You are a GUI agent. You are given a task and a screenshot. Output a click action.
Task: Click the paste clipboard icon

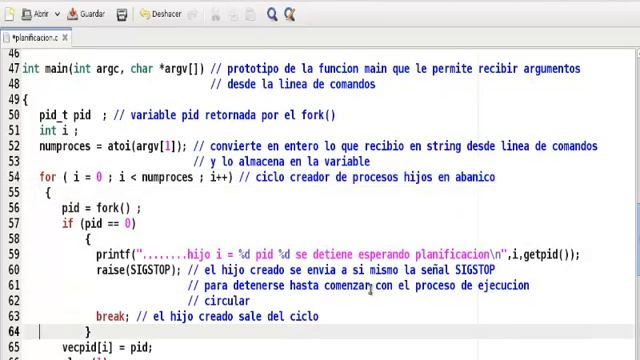pyautogui.click(x=250, y=15)
